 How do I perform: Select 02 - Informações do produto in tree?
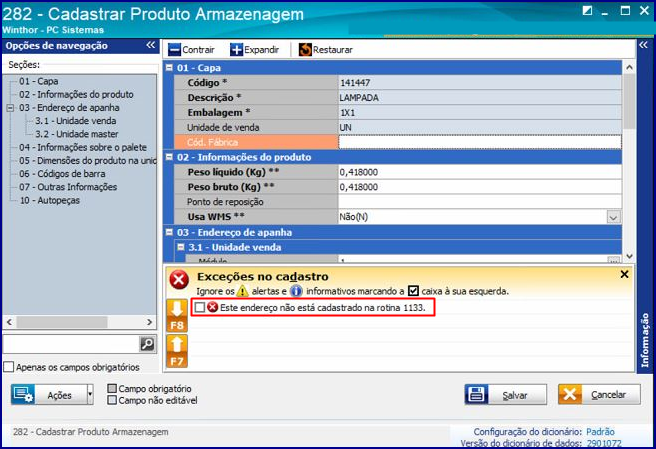click(x=76, y=95)
